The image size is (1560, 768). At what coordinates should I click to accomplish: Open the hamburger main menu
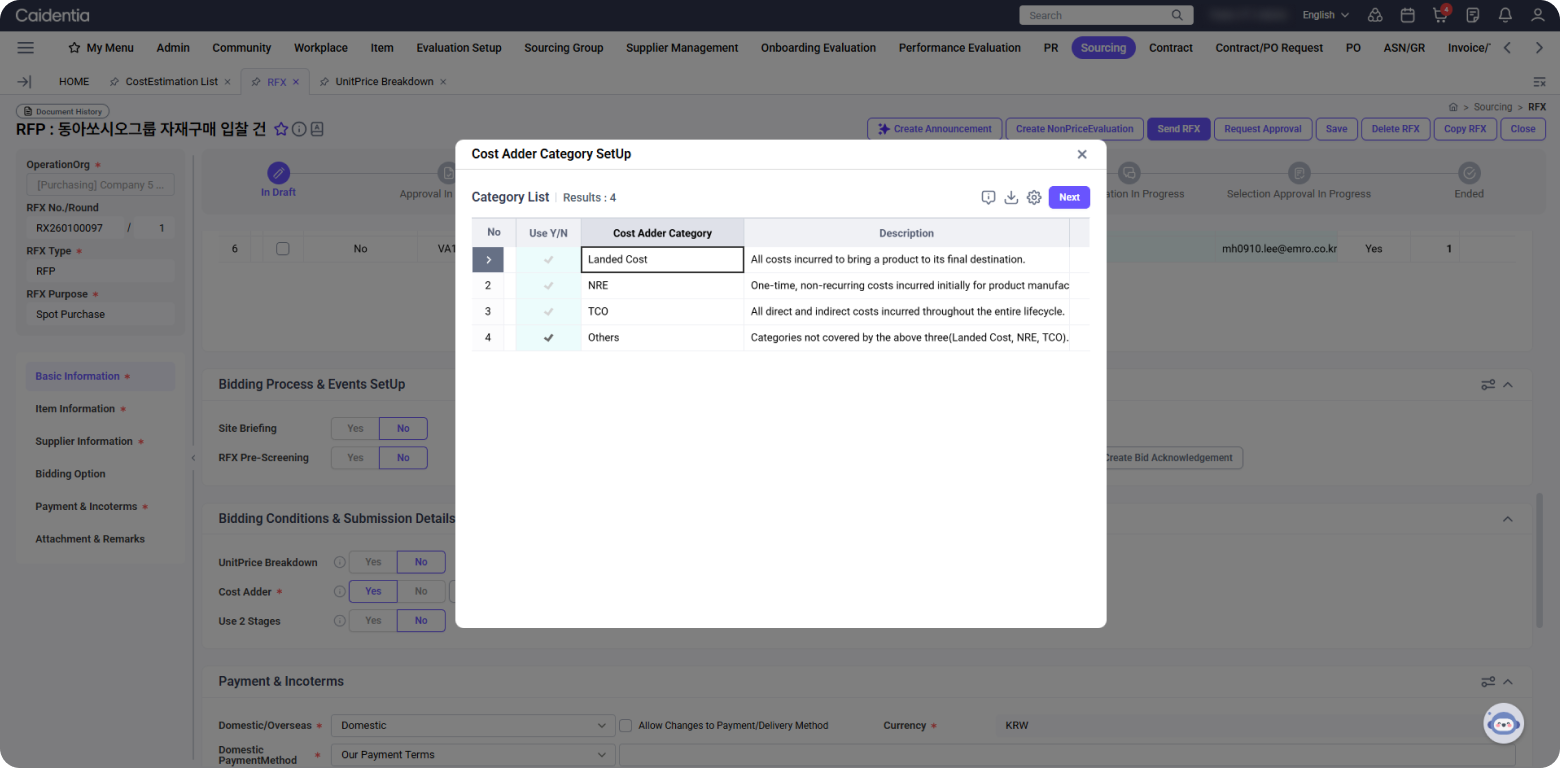pyautogui.click(x=26, y=48)
